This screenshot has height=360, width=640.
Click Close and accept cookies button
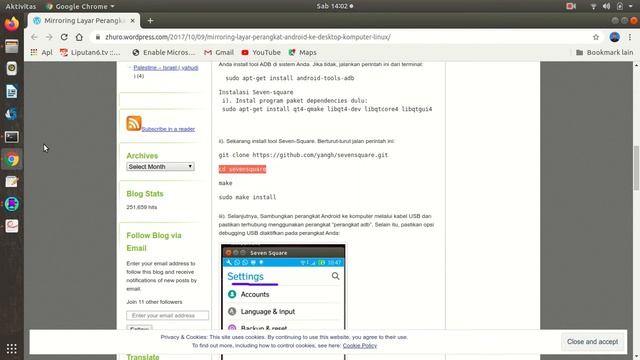(x=592, y=342)
